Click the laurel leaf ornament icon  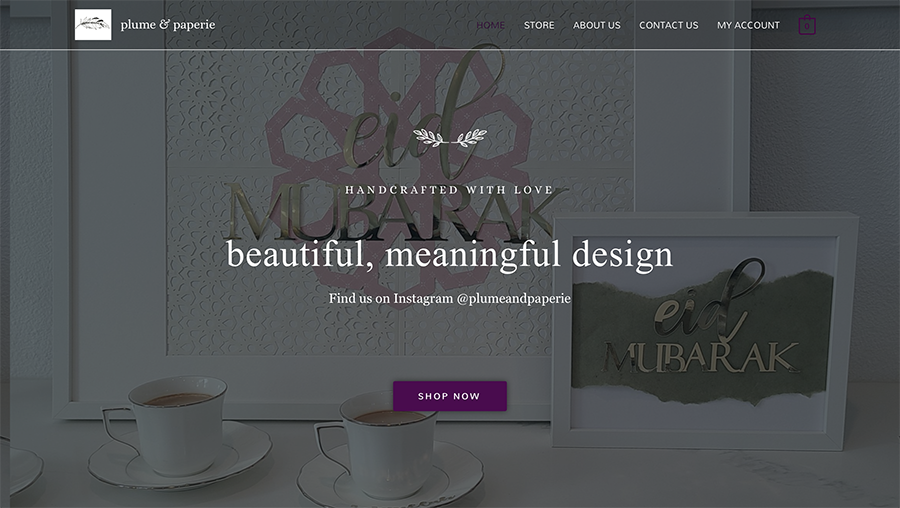click(x=450, y=138)
